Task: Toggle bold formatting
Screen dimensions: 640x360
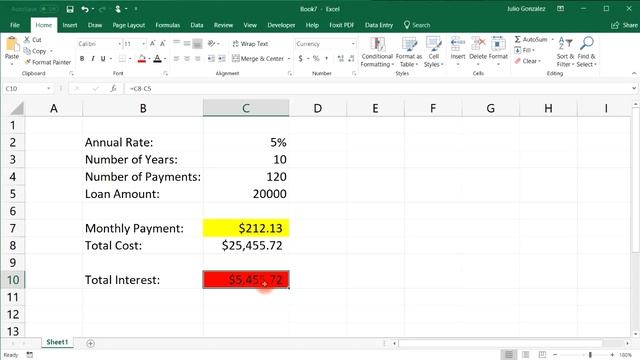Action: coord(82,59)
